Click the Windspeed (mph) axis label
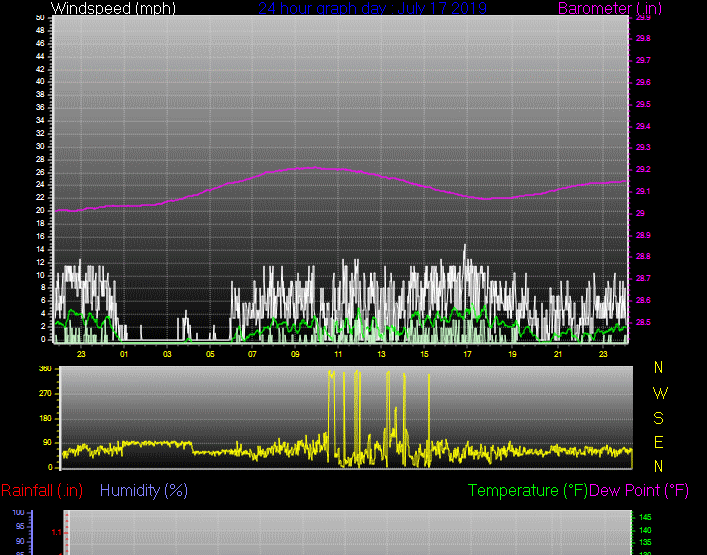707x555 pixels. (x=99, y=9)
